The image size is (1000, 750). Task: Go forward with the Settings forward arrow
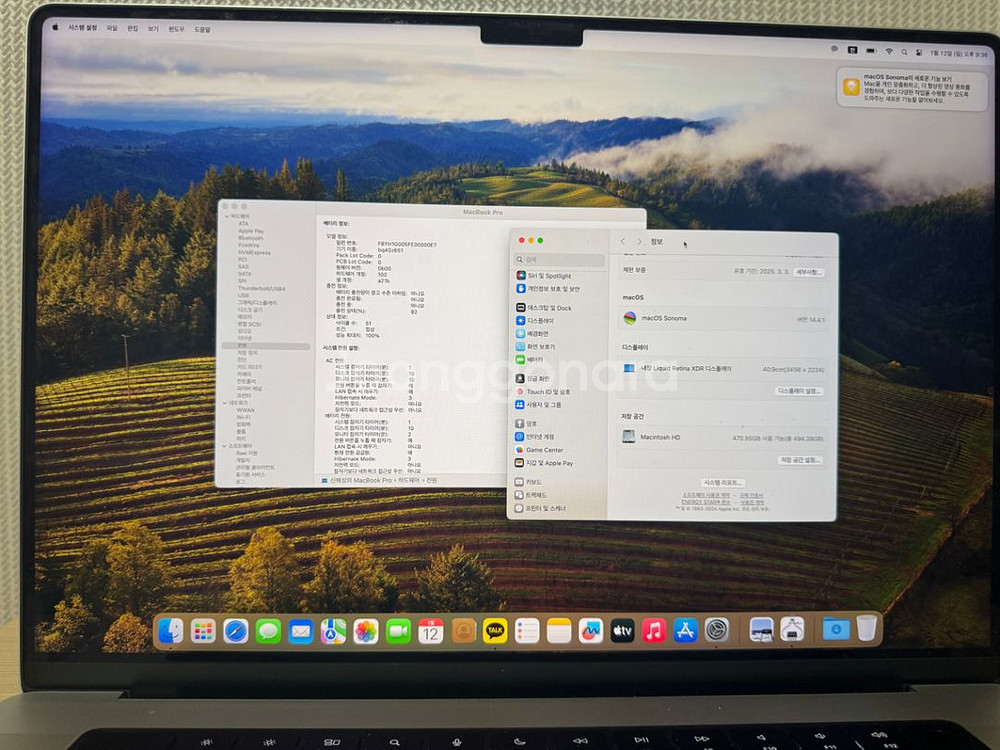tap(639, 241)
